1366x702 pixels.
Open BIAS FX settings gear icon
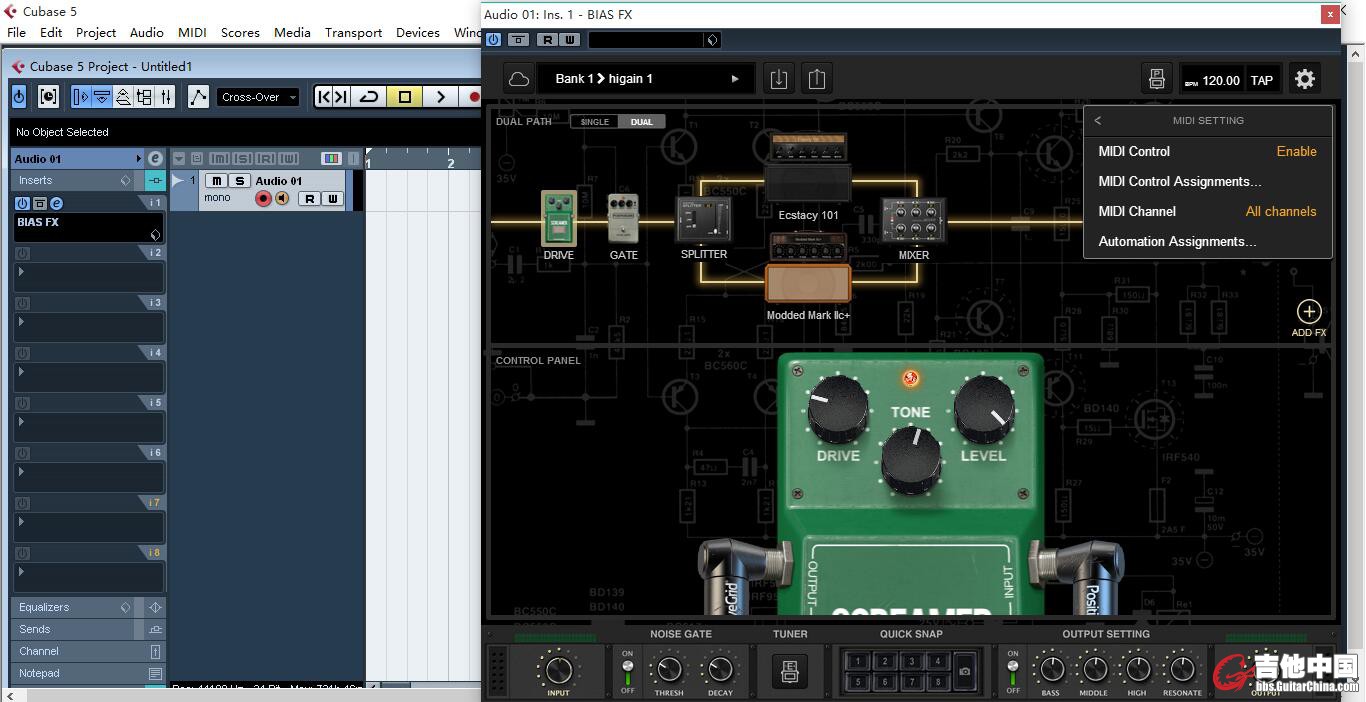(x=1304, y=79)
